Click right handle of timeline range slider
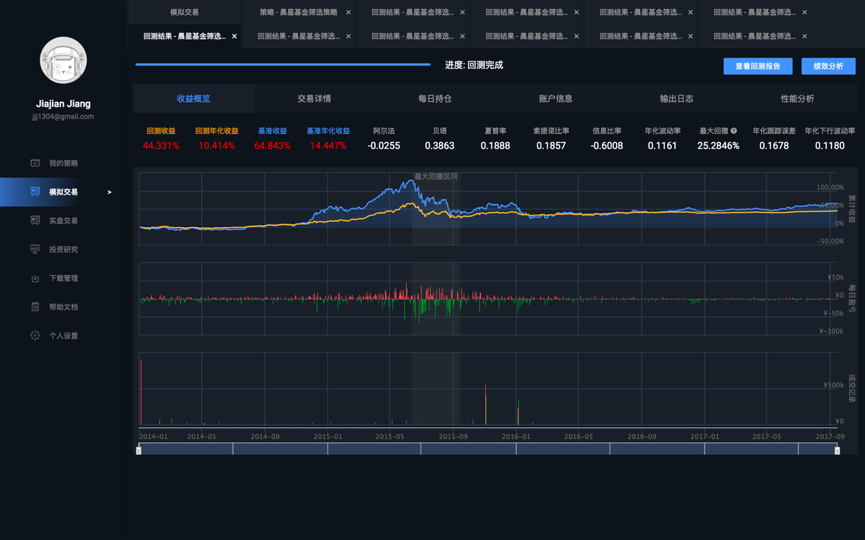The height and width of the screenshot is (540, 865). 837,451
